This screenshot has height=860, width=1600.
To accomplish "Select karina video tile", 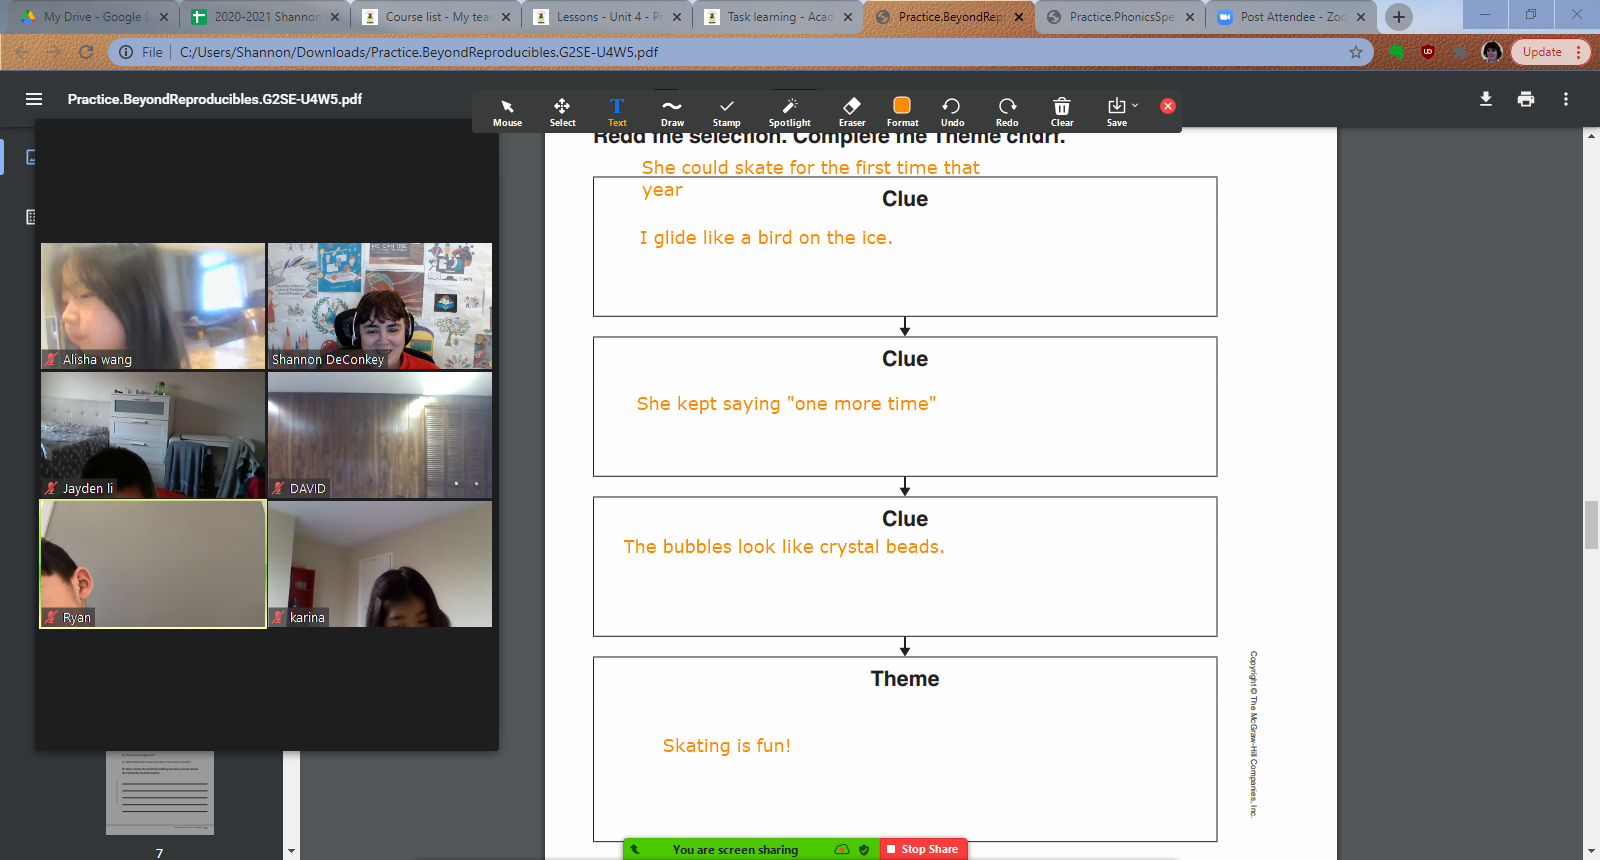I will tap(380, 564).
